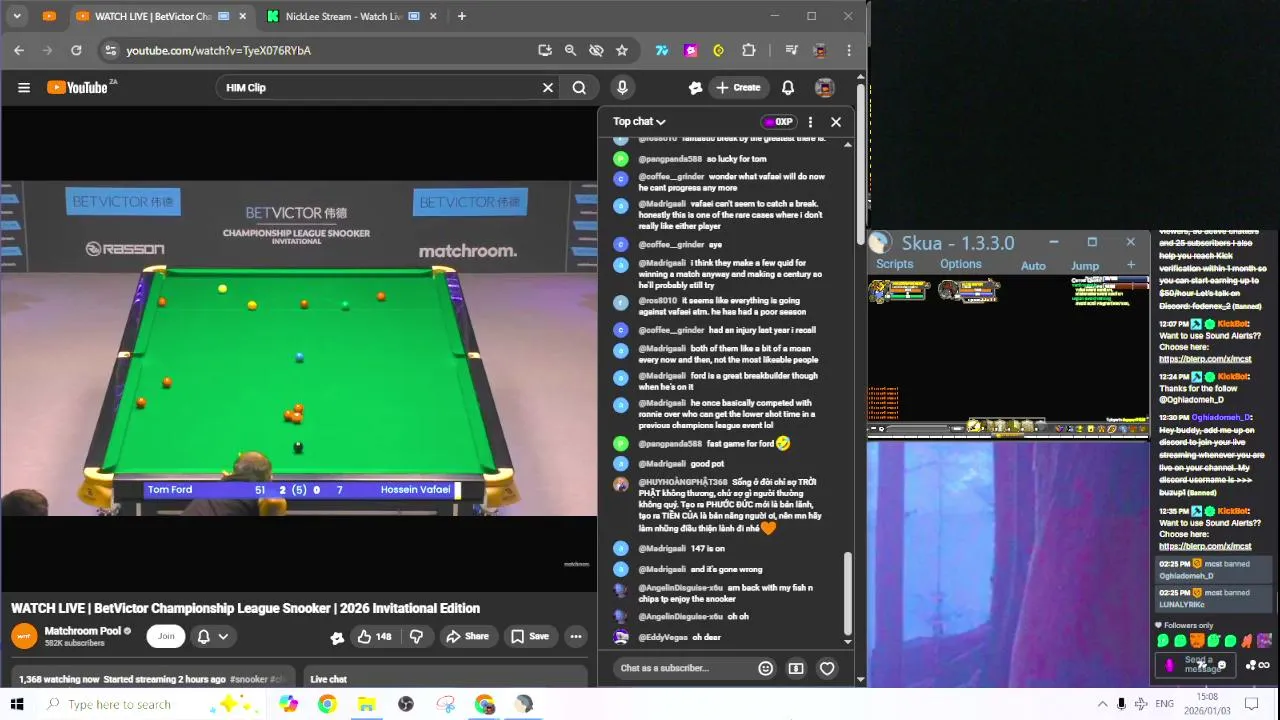
Task: Click the @EddyVegas oh dear chat message
Action: click(679, 637)
